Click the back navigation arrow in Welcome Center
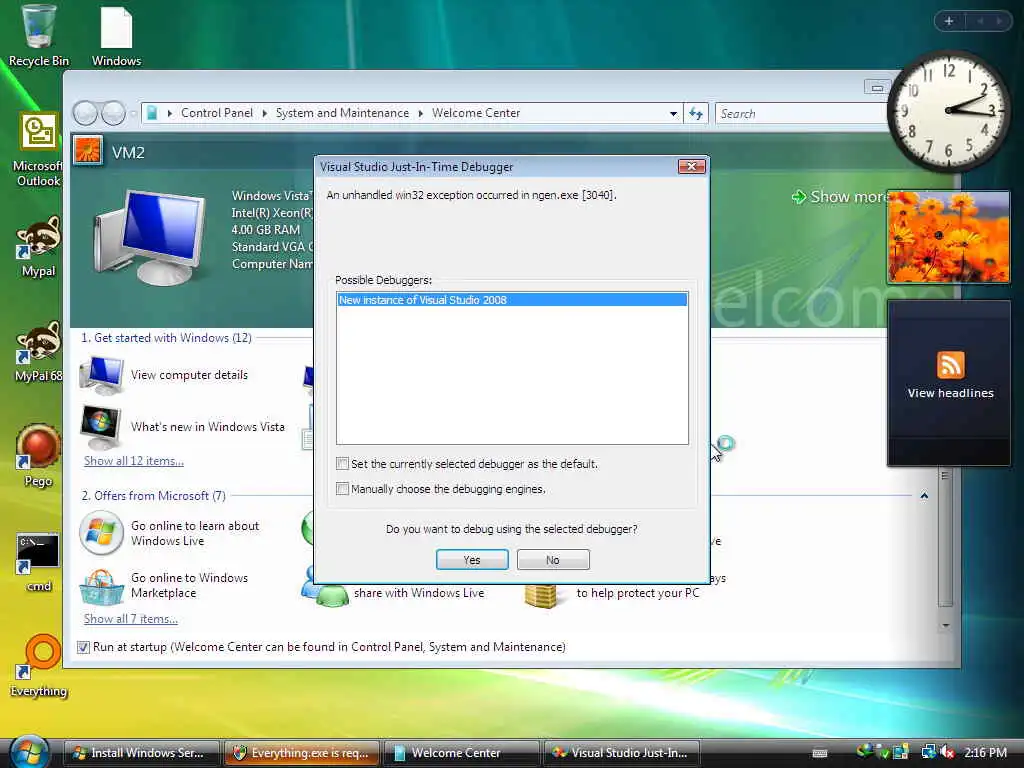Image resolution: width=1024 pixels, height=768 pixels. pyautogui.click(x=85, y=113)
